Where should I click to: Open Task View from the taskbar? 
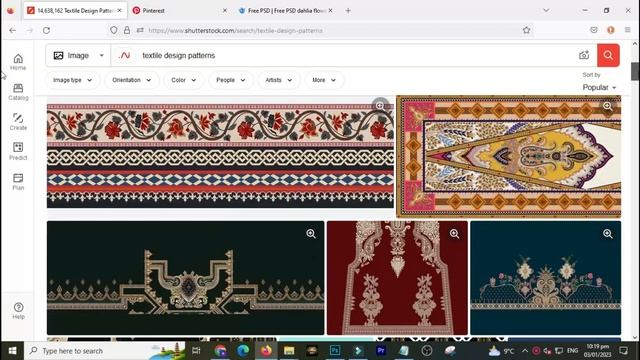click(x=196, y=351)
